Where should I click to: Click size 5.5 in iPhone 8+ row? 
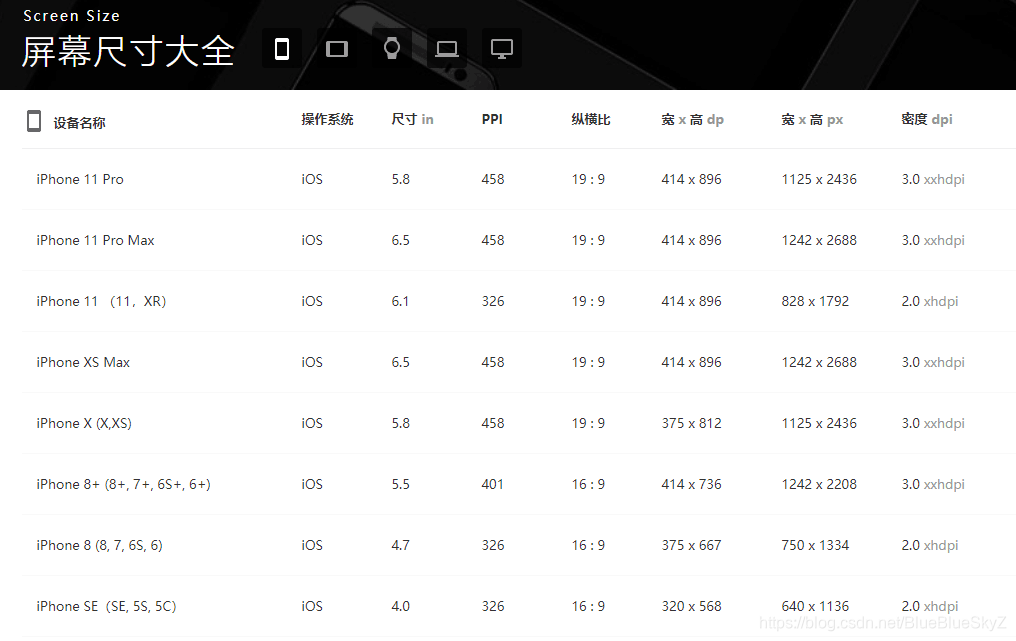[x=400, y=484]
